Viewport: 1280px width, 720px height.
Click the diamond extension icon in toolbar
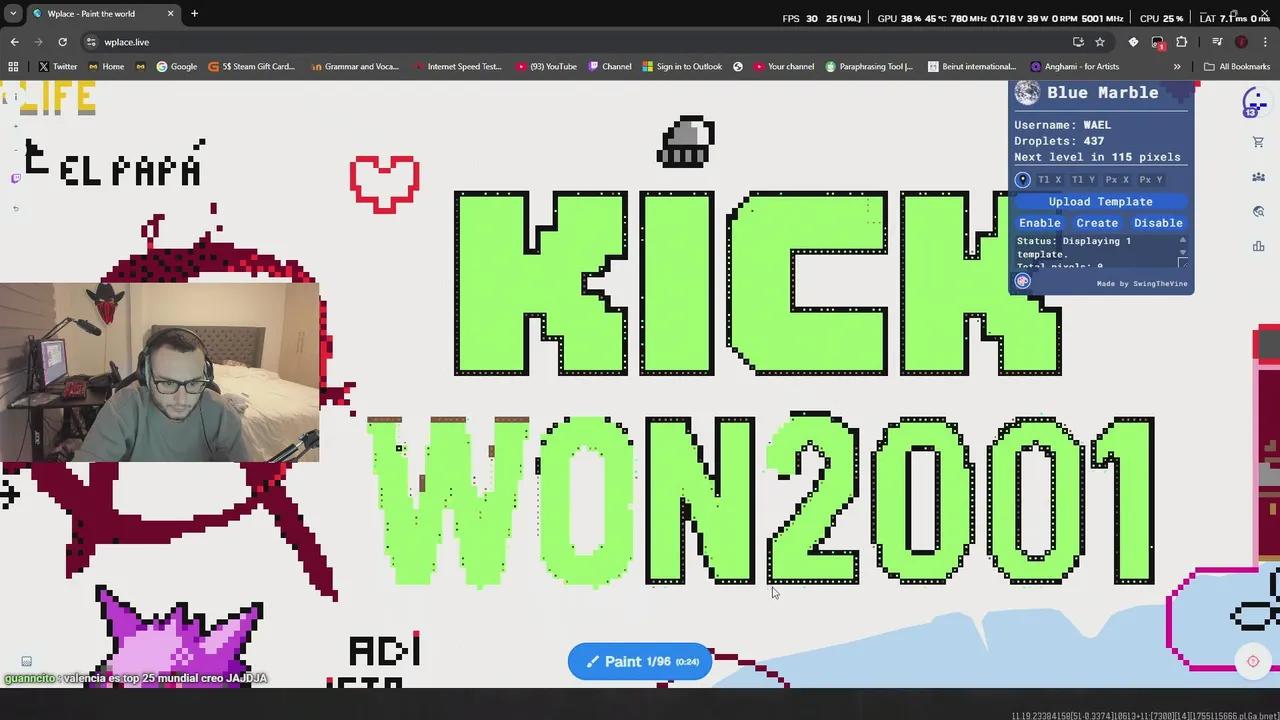point(1133,42)
